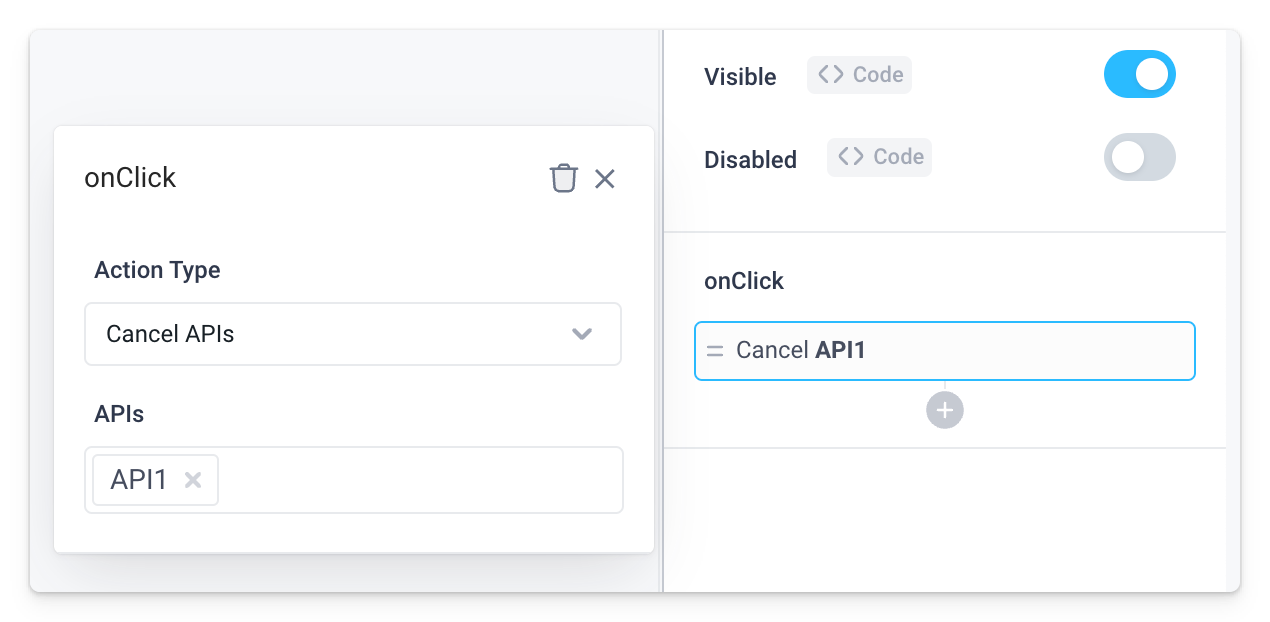Click the chevron on the Cancel APIs selector

coord(581,334)
